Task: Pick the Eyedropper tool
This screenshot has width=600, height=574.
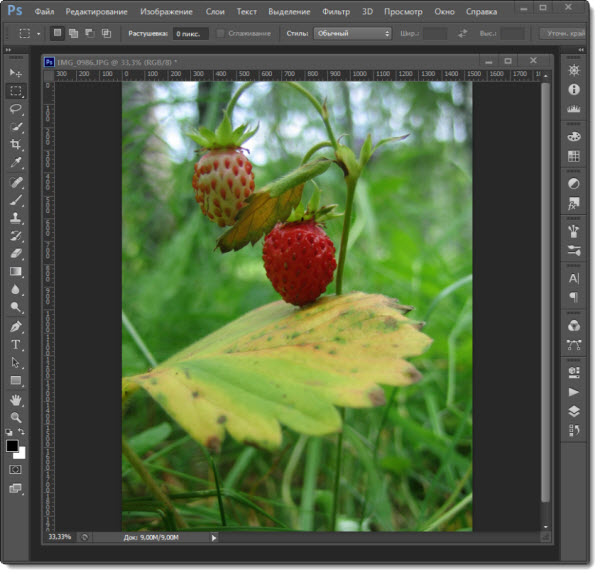Action: pyautogui.click(x=16, y=162)
